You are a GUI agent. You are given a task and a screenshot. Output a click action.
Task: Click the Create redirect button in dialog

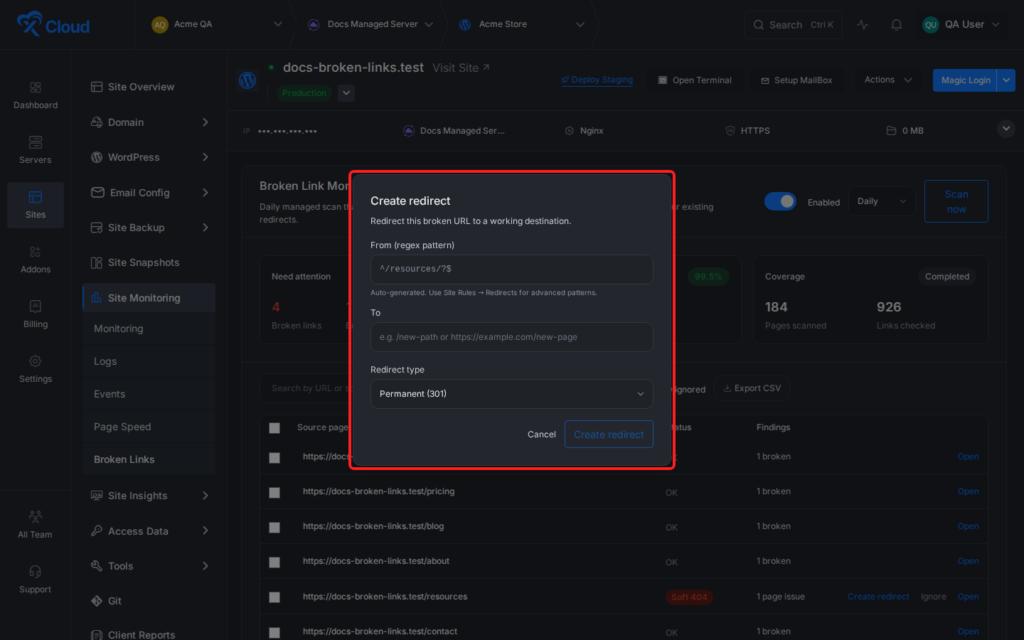(609, 434)
